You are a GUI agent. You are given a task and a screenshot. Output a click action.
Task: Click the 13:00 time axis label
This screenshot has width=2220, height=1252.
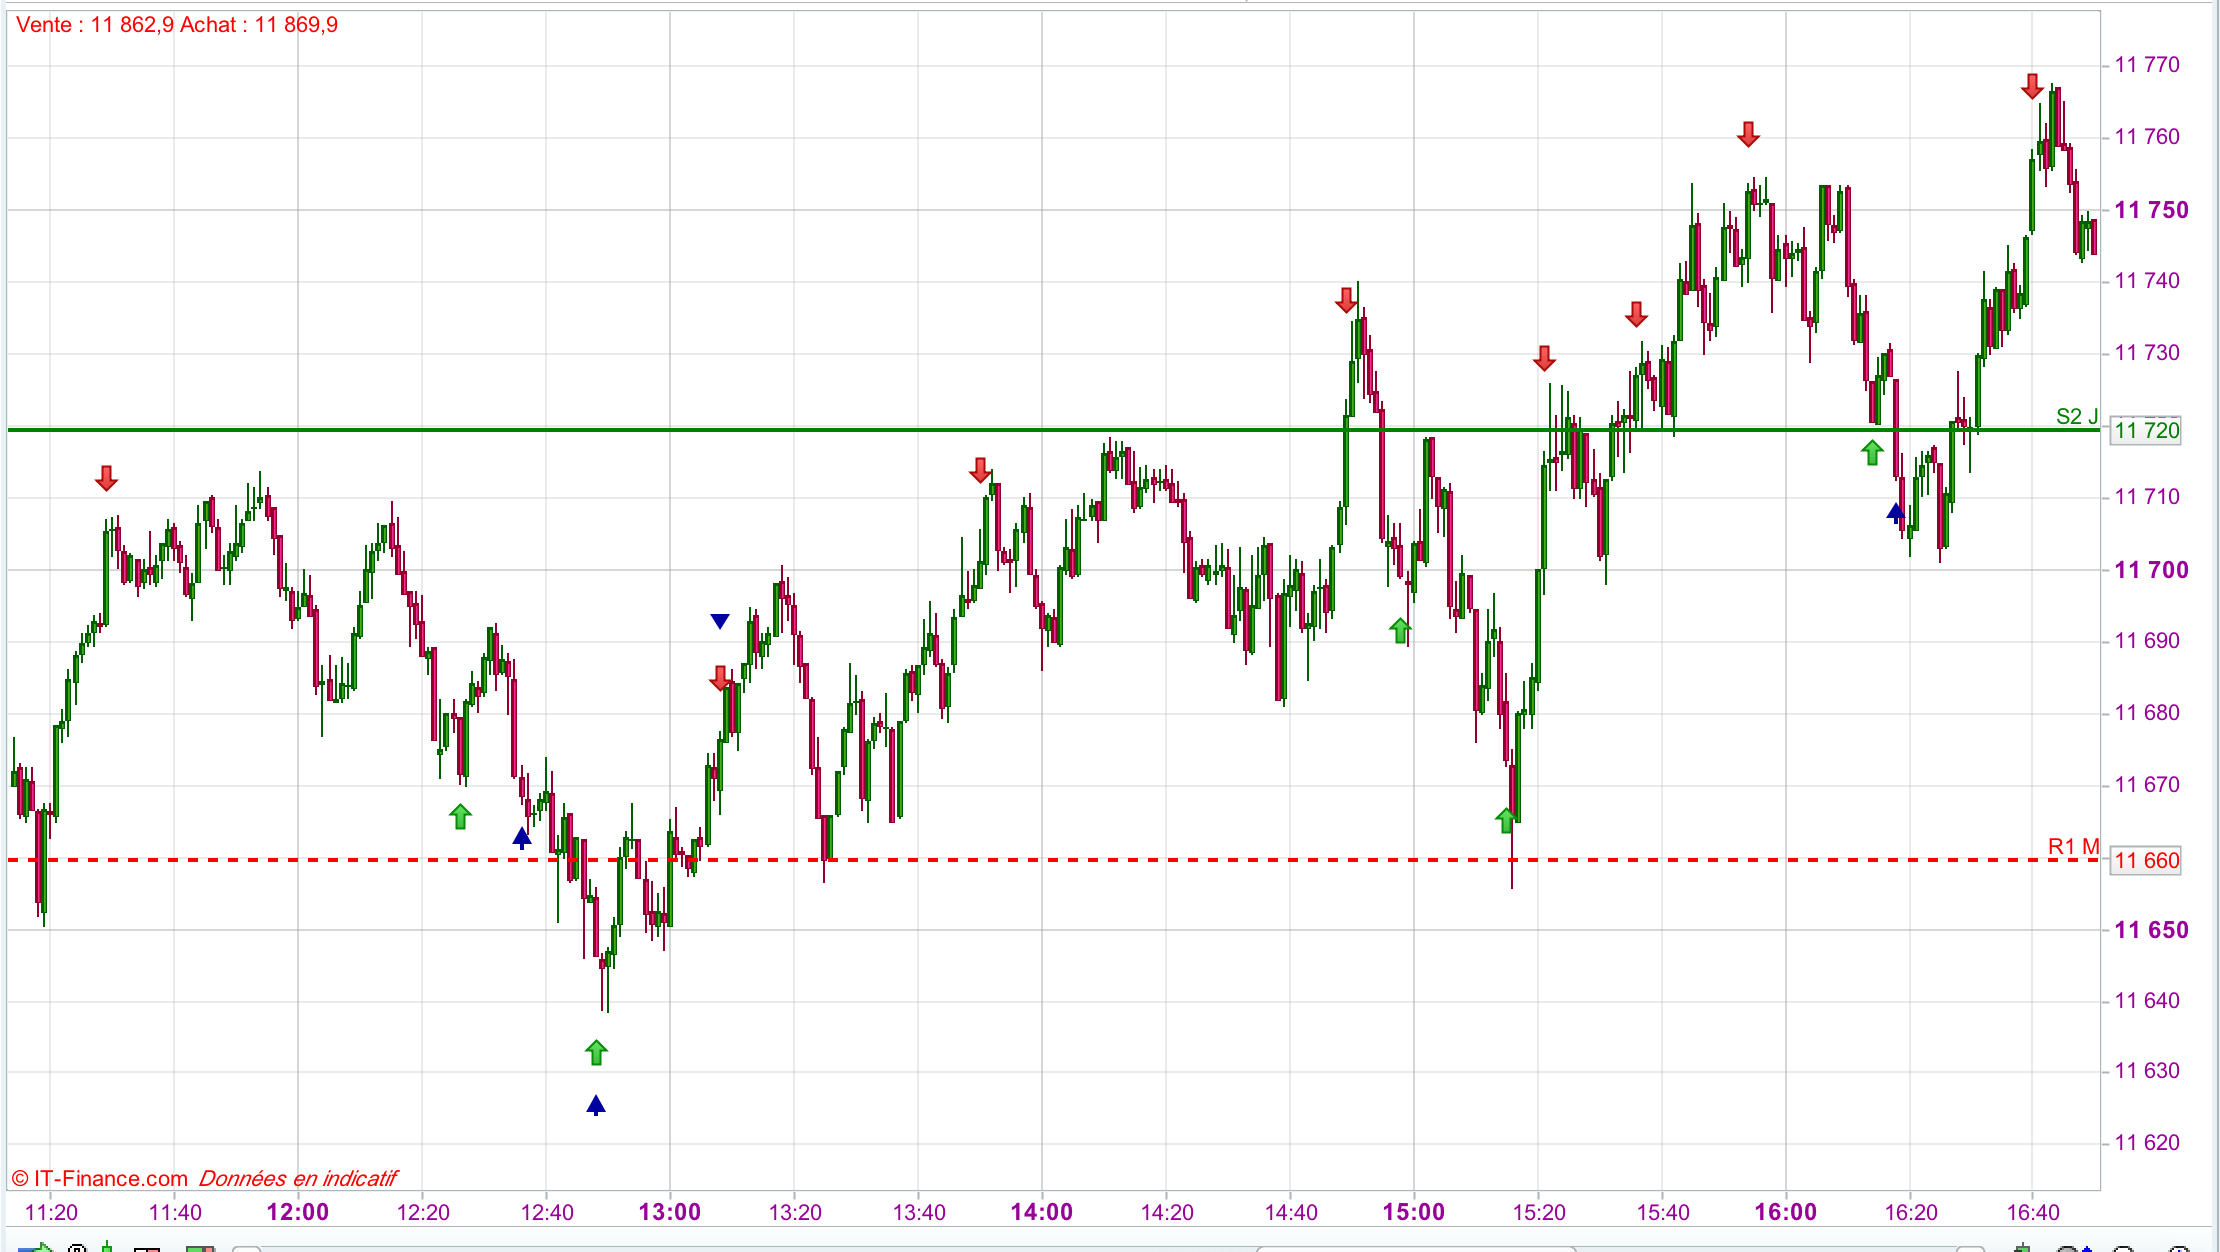(669, 1212)
